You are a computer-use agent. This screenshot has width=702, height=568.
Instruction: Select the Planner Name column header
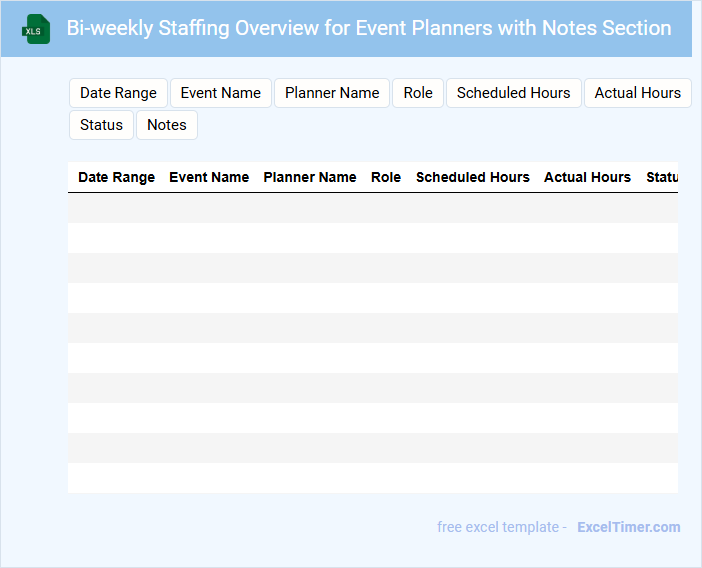[x=310, y=177]
